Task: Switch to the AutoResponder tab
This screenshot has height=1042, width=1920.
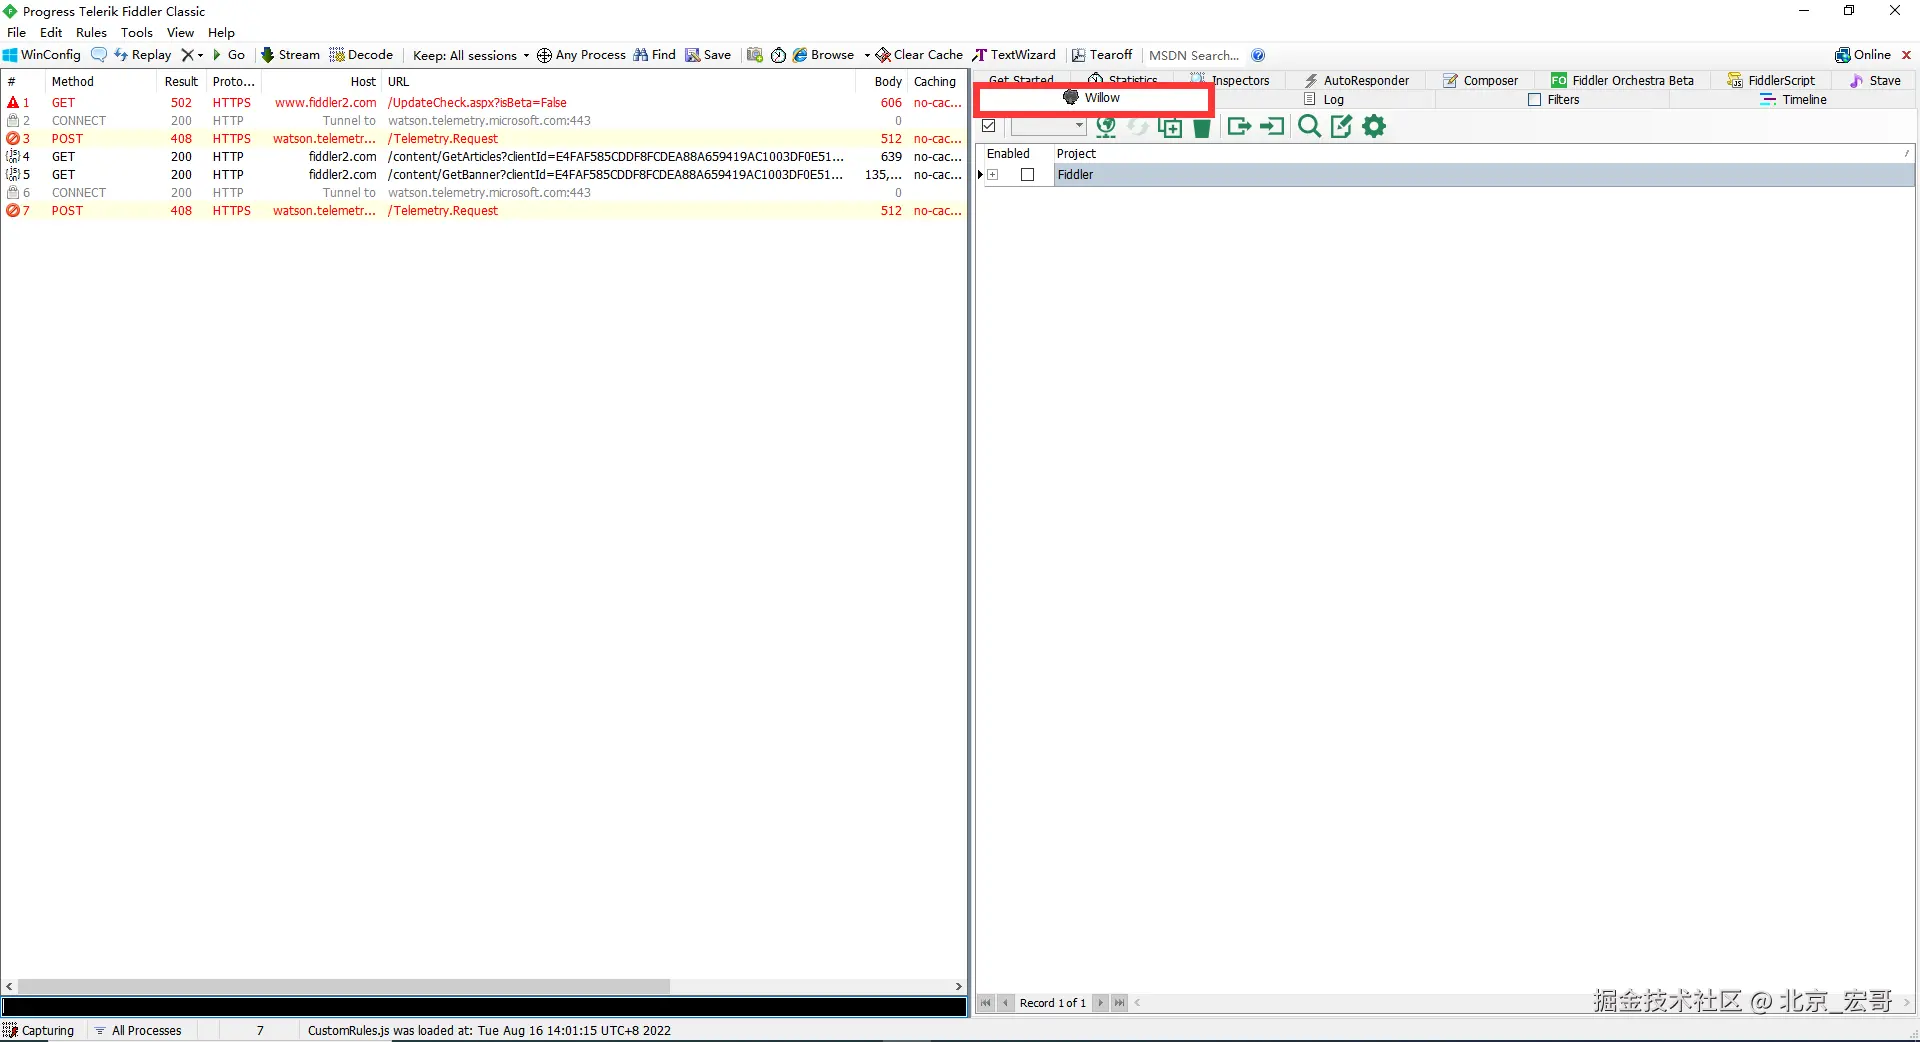Action: pos(1356,81)
